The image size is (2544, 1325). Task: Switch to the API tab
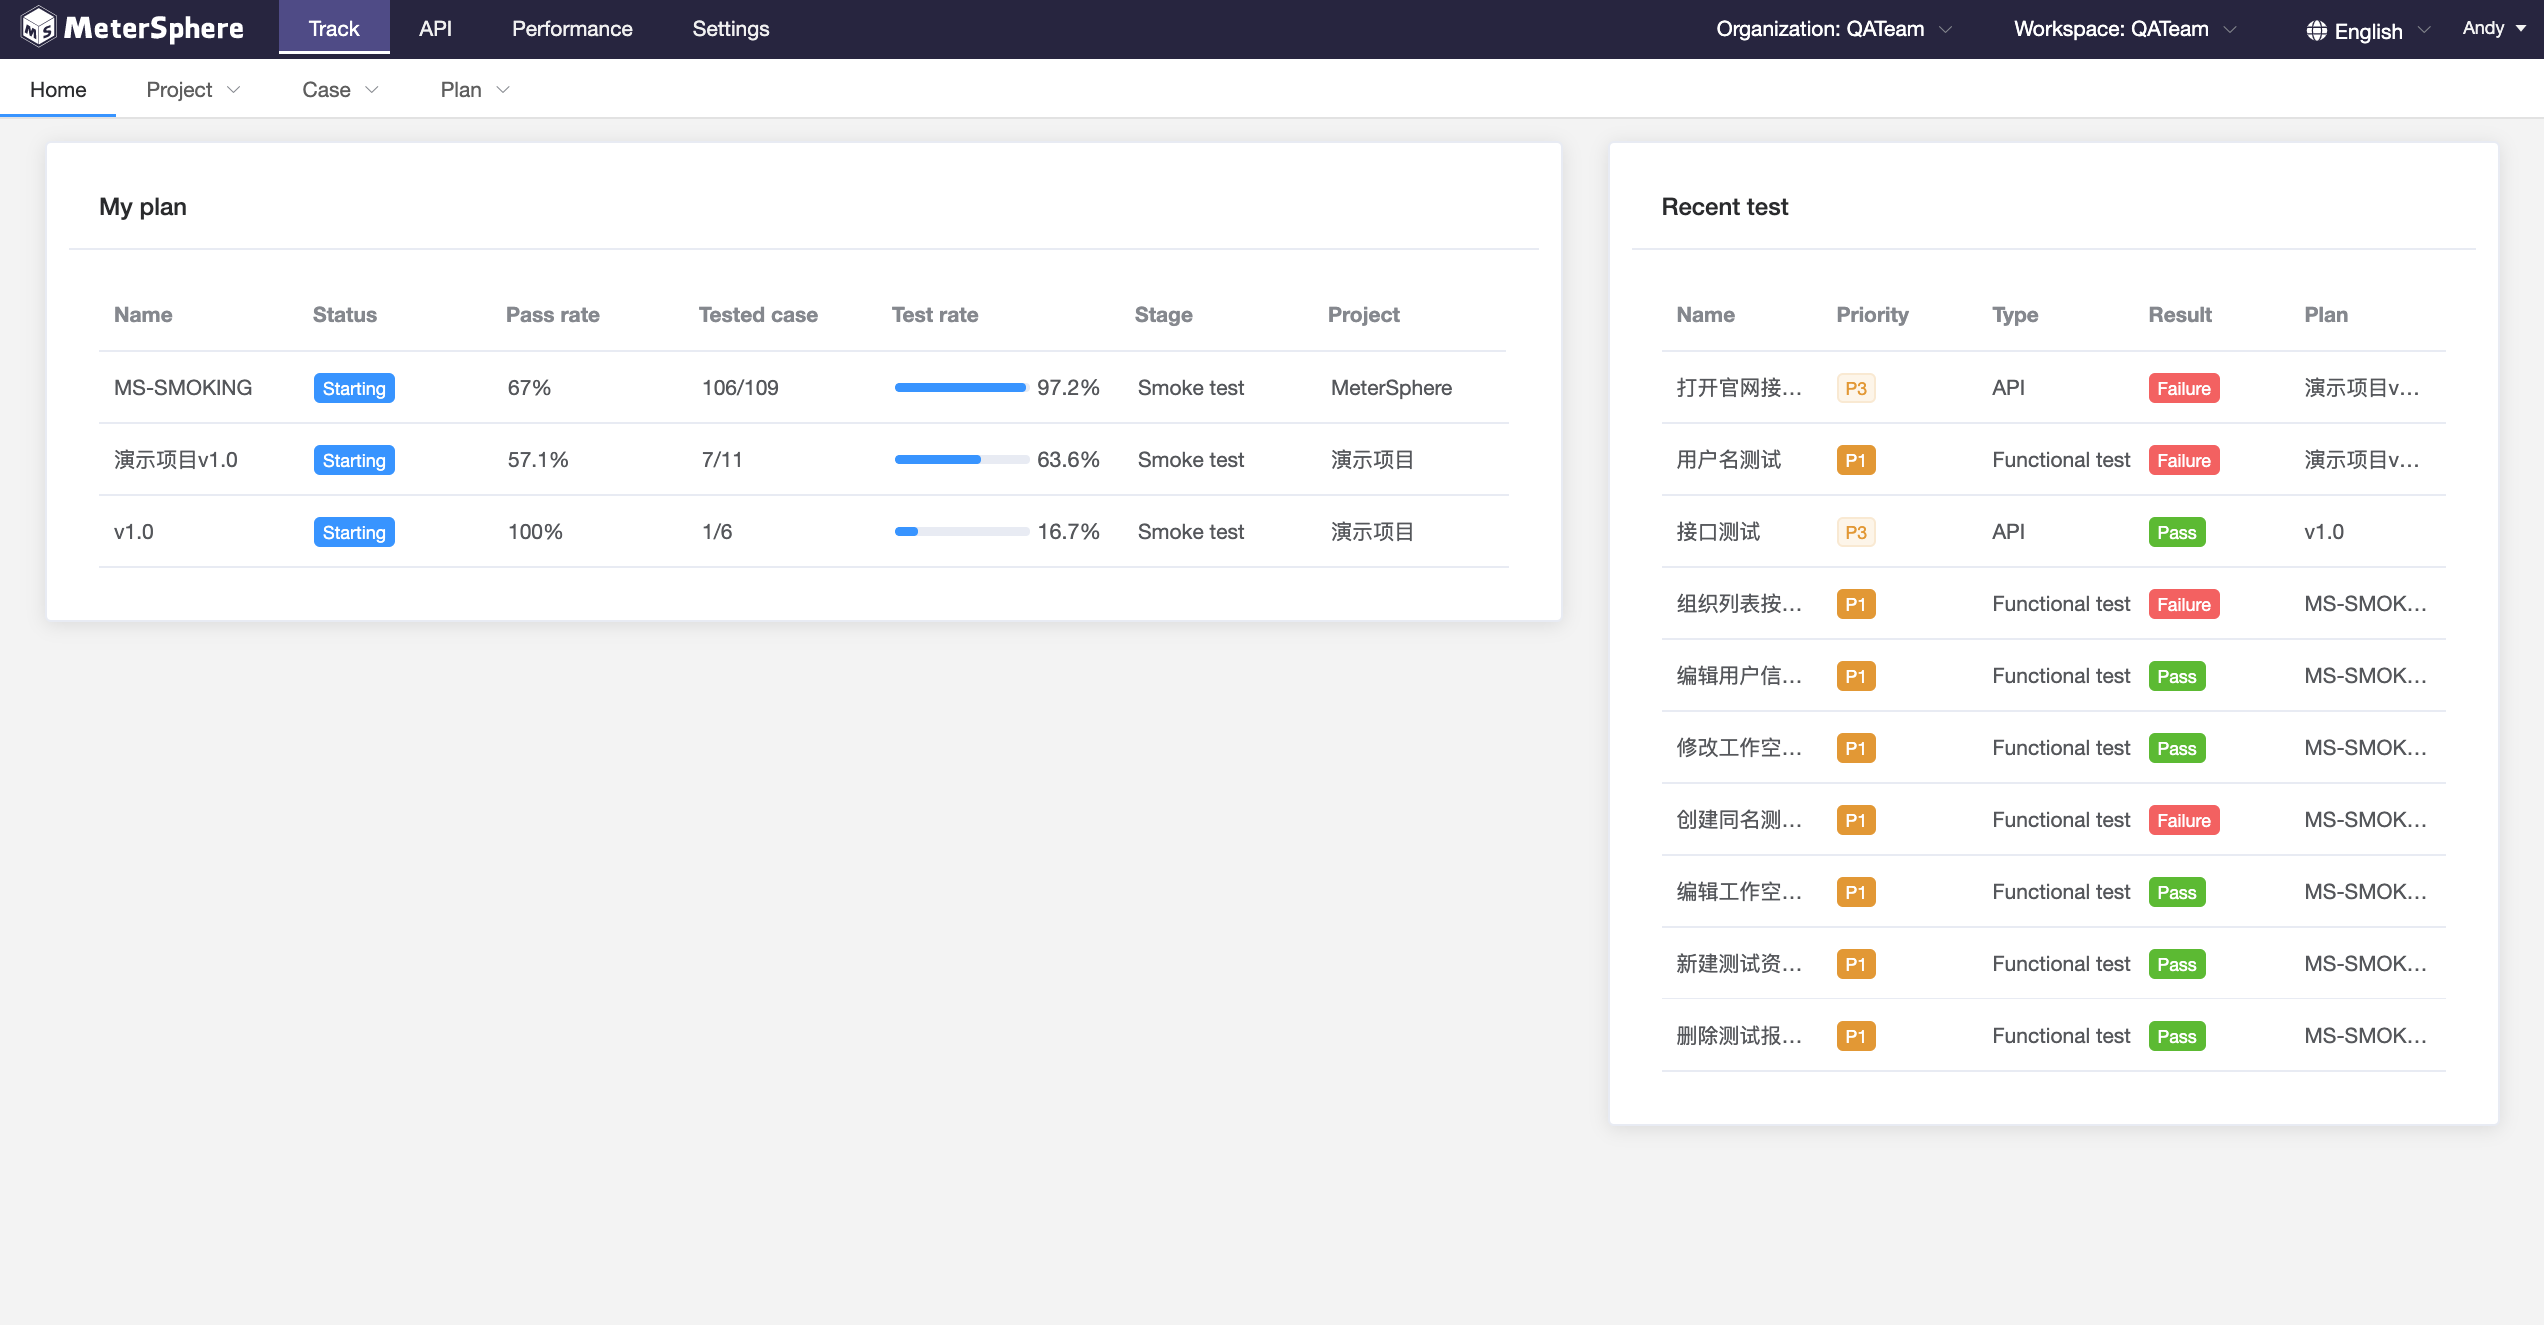click(x=435, y=28)
